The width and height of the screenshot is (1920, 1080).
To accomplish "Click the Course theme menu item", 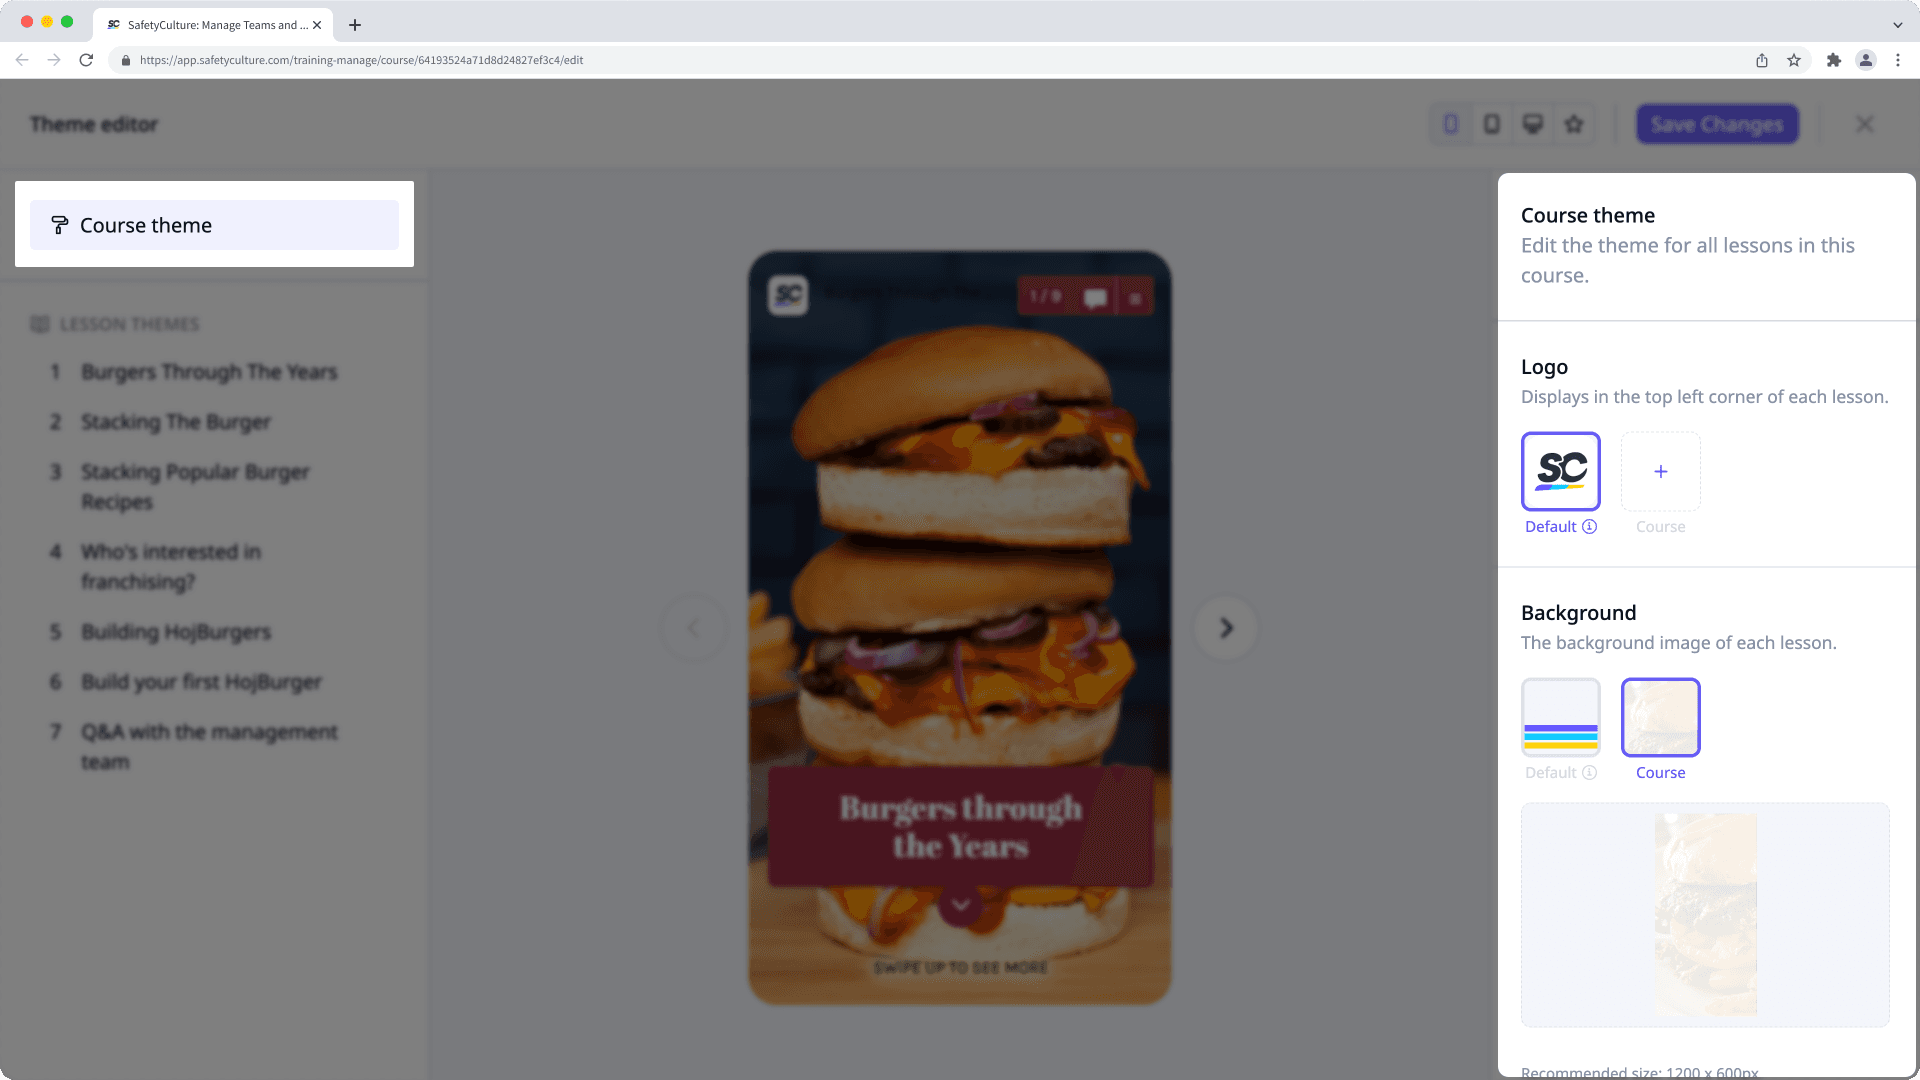I will (x=214, y=224).
